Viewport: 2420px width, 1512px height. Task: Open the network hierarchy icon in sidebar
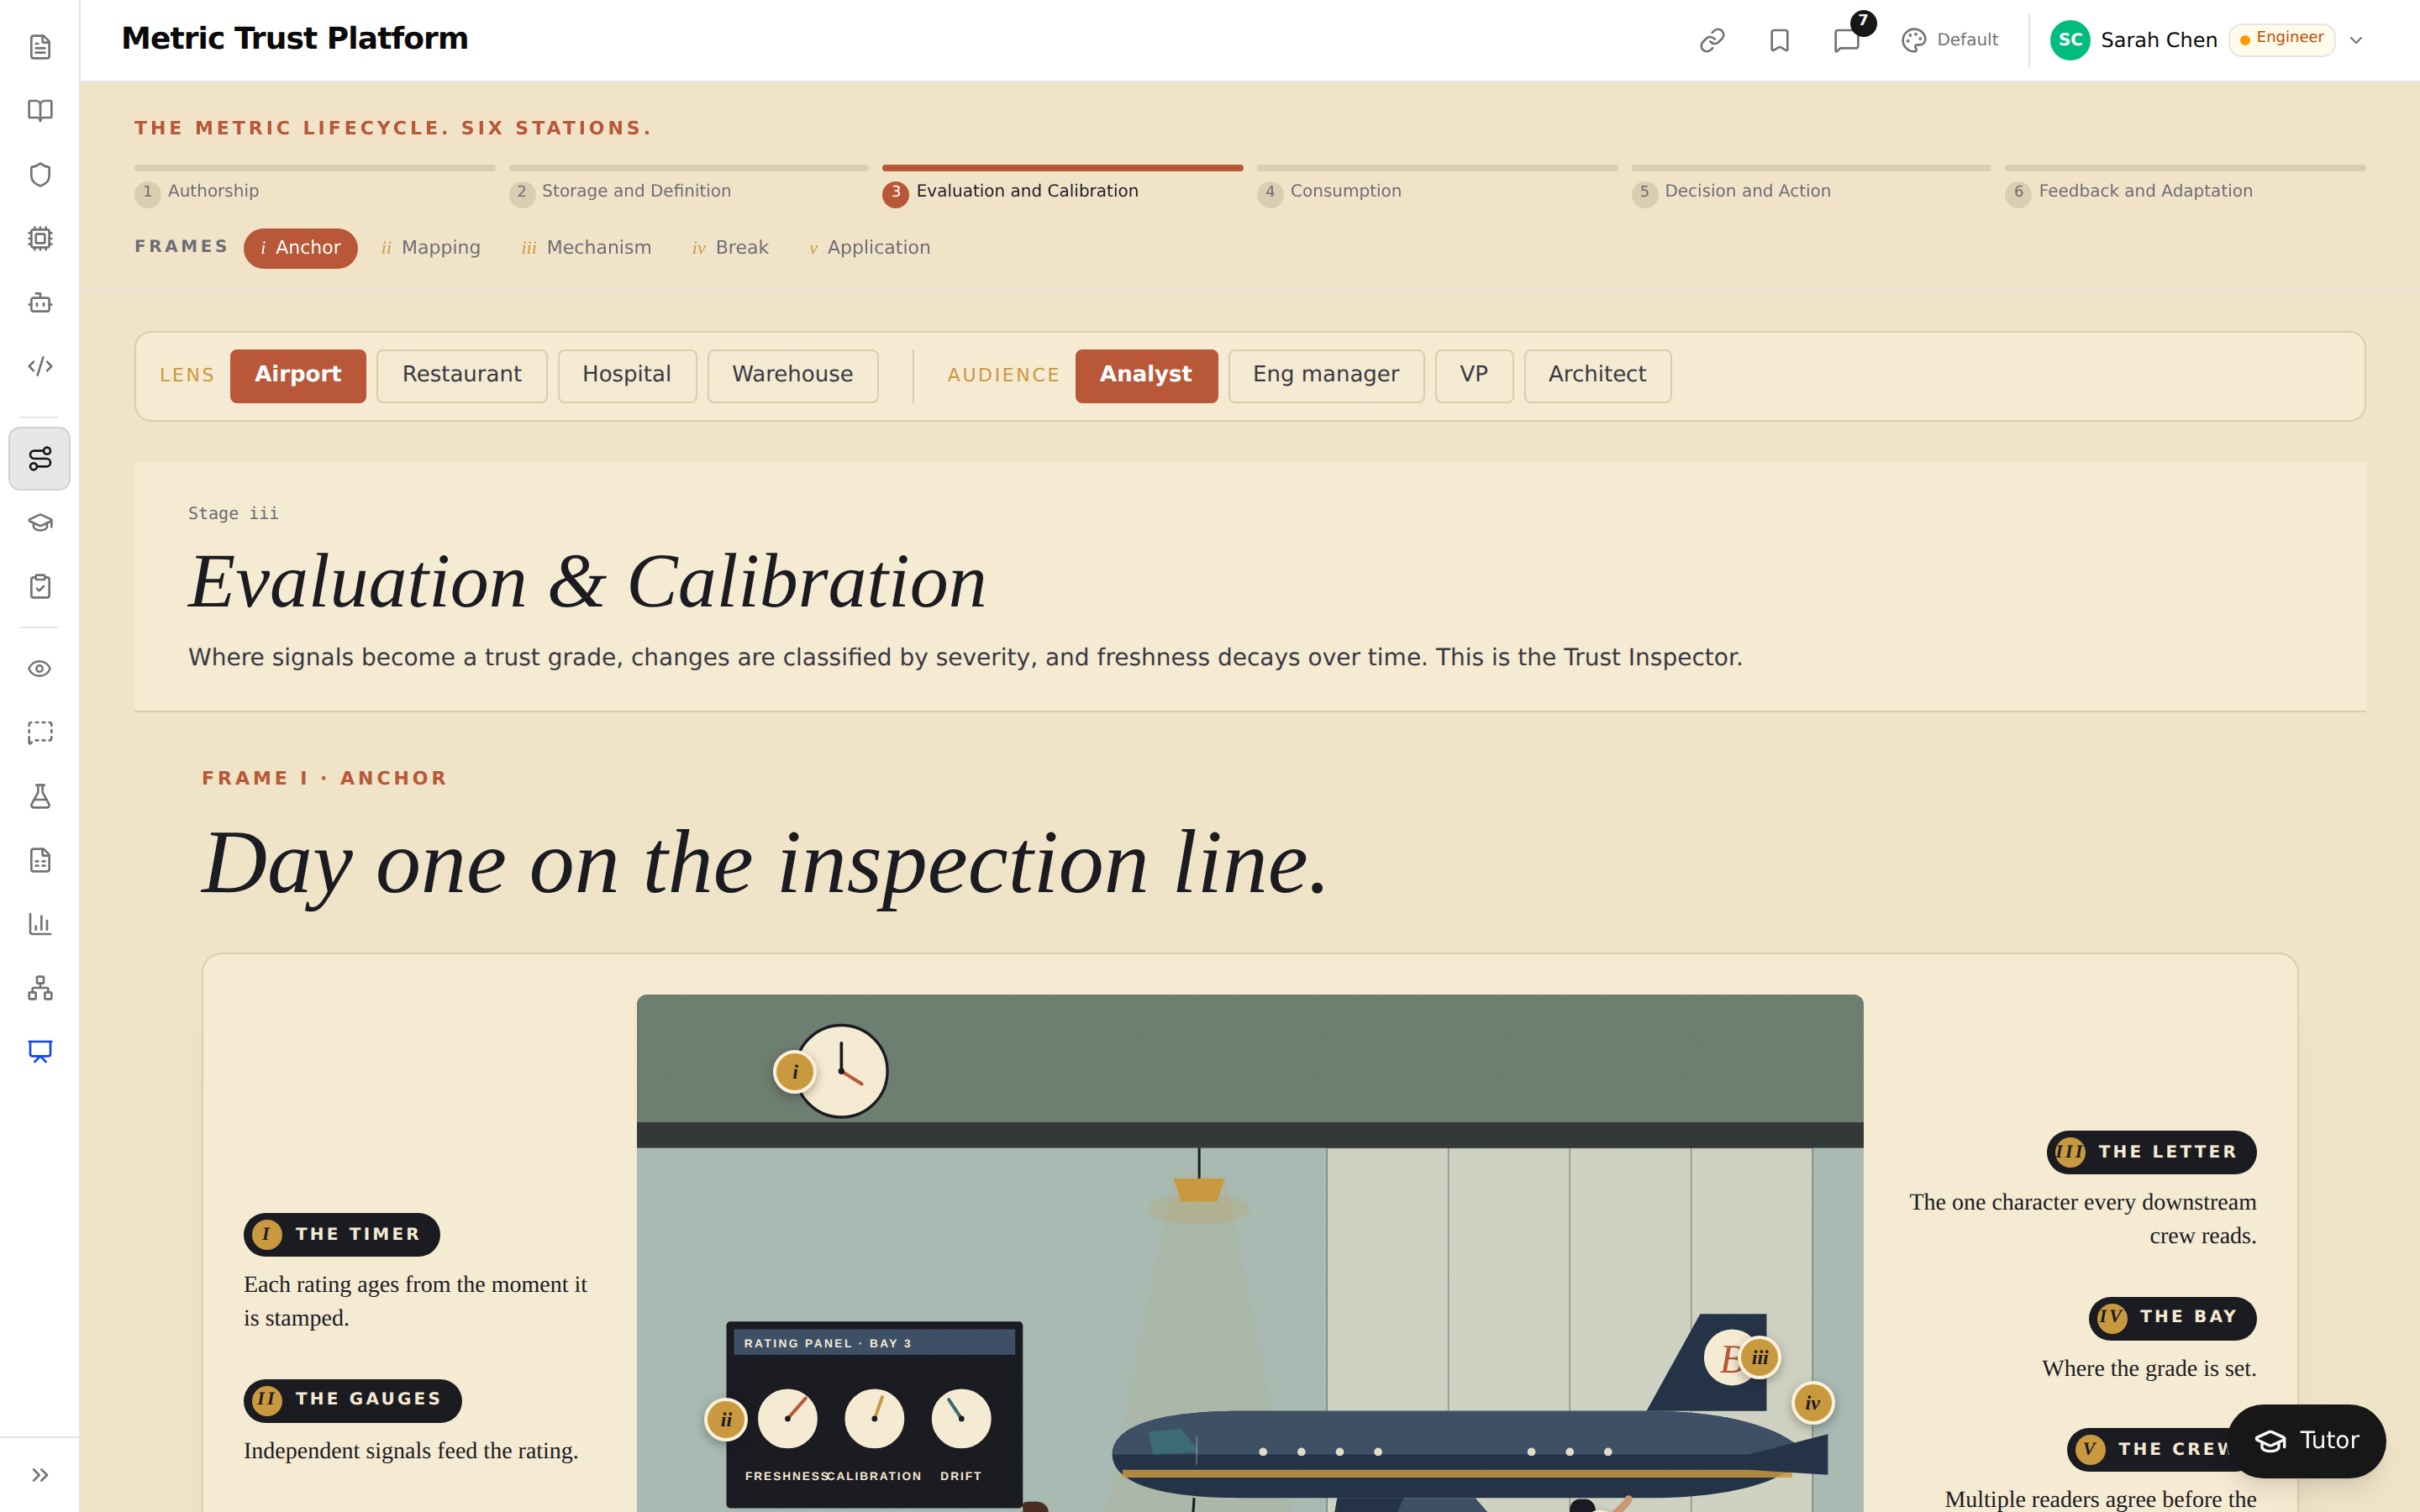click(40, 988)
